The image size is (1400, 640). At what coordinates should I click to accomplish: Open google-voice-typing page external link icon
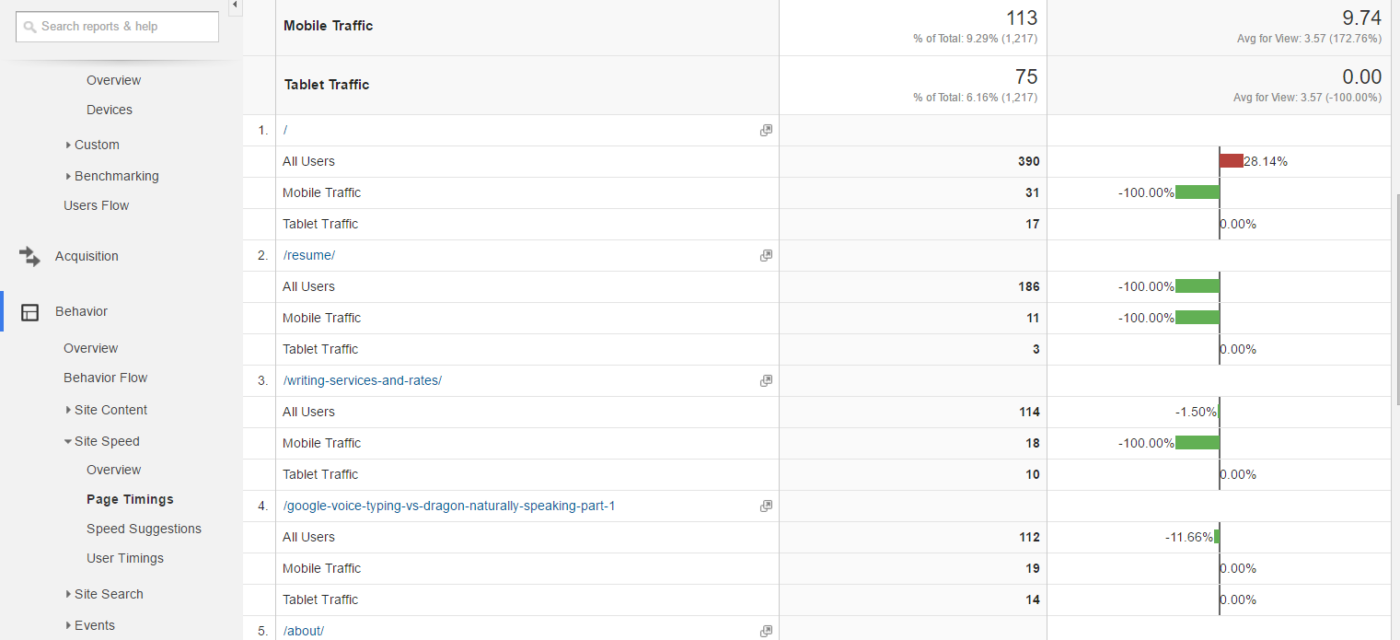[x=766, y=505]
